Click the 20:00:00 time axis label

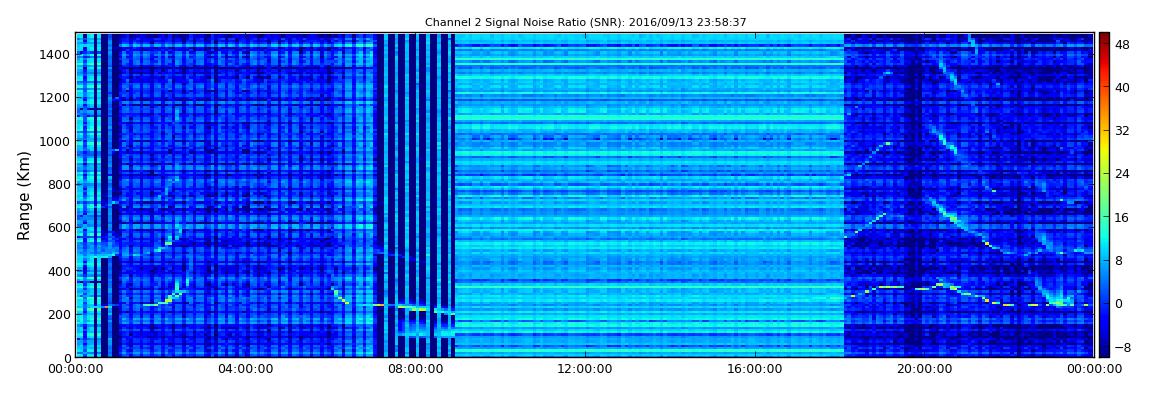[x=925, y=370]
